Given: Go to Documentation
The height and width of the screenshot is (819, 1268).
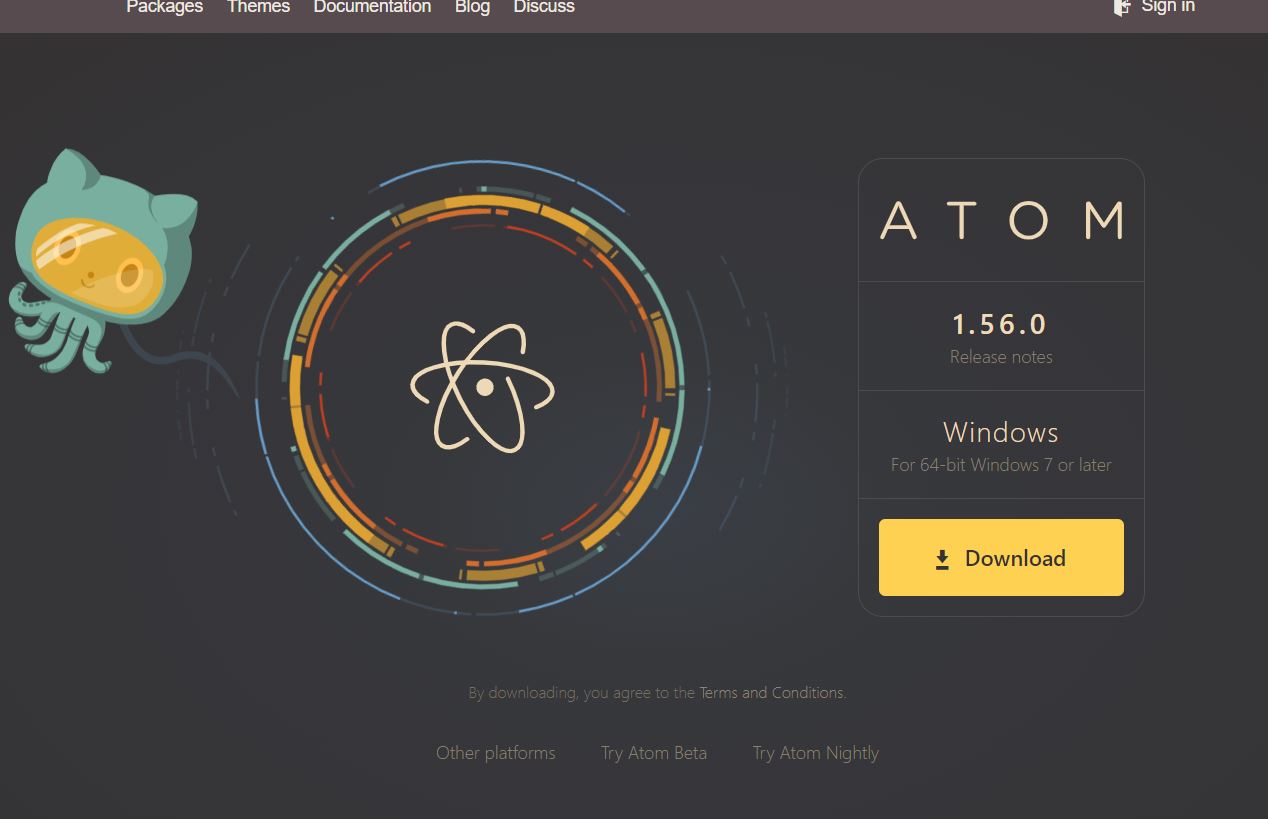Looking at the screenshot, I should click(x=372, y=7).
